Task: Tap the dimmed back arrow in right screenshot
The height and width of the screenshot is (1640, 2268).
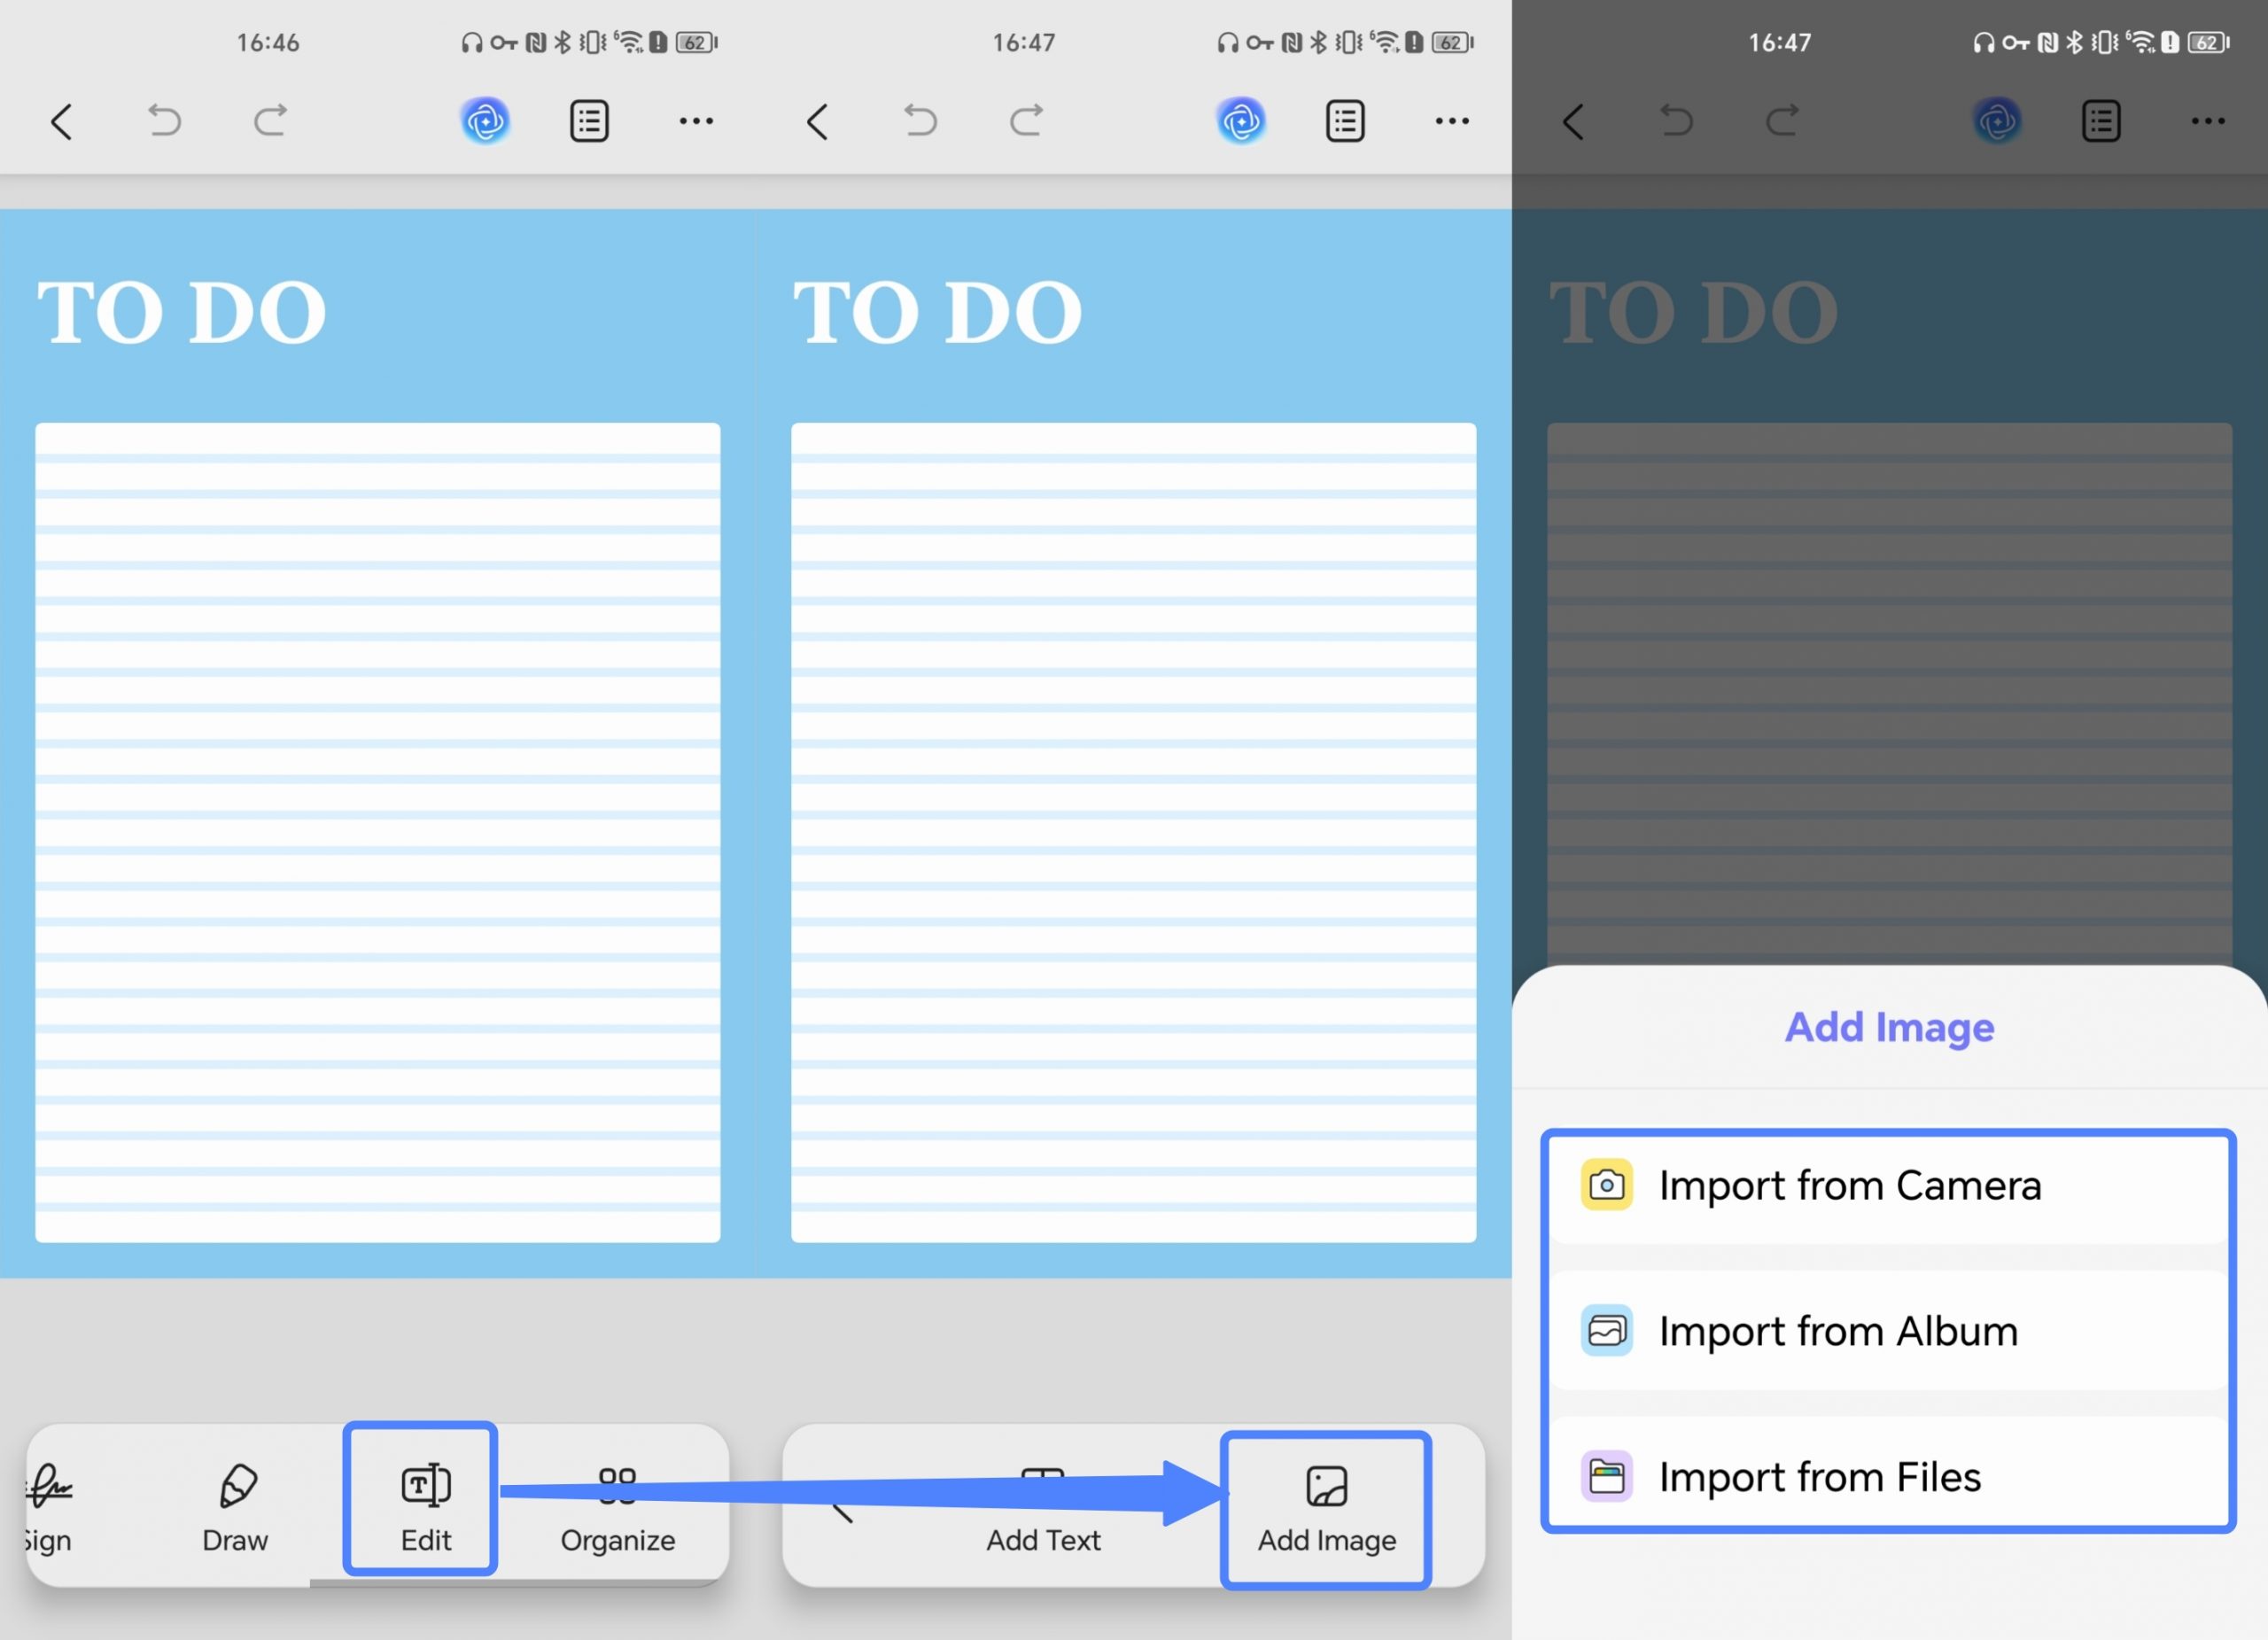Action: [x=1574, y=122]
